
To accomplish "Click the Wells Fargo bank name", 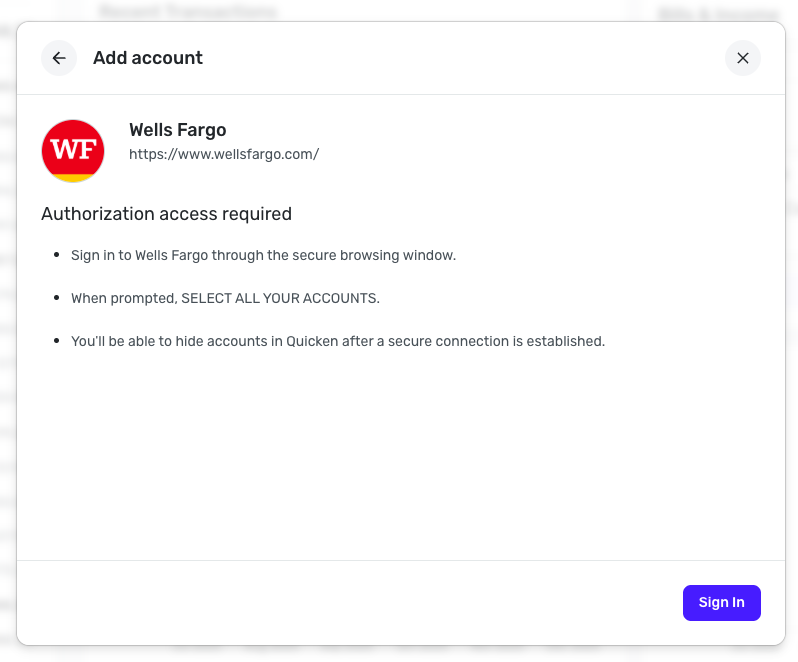I will click(177, 130).
